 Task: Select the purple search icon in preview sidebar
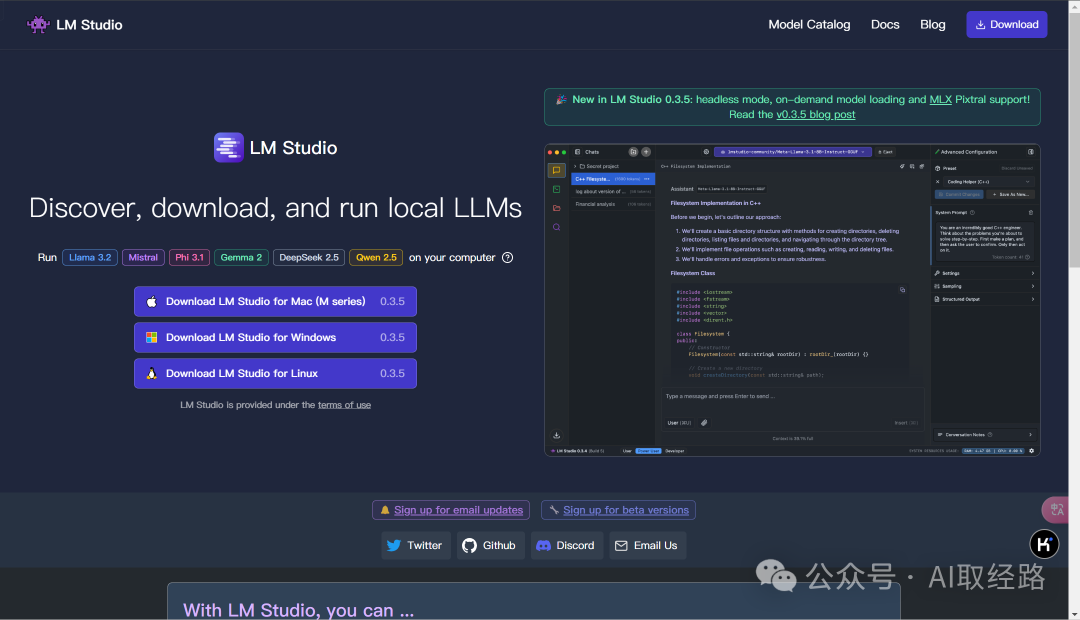(556, 227)
